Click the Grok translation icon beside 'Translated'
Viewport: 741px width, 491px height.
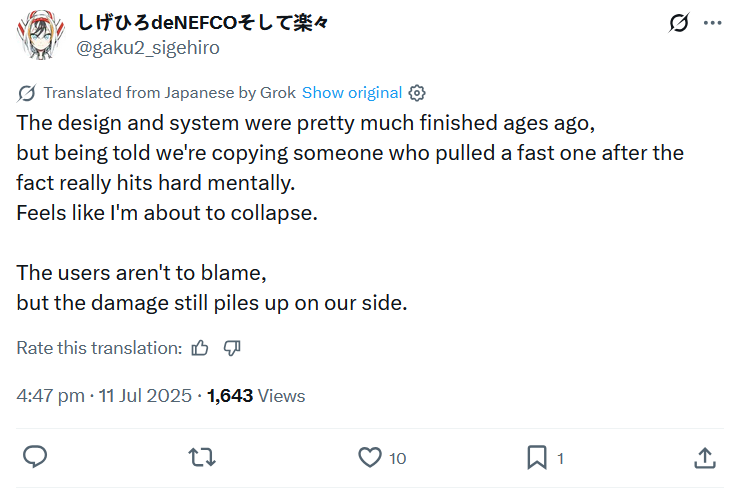[x=27, y=93]
